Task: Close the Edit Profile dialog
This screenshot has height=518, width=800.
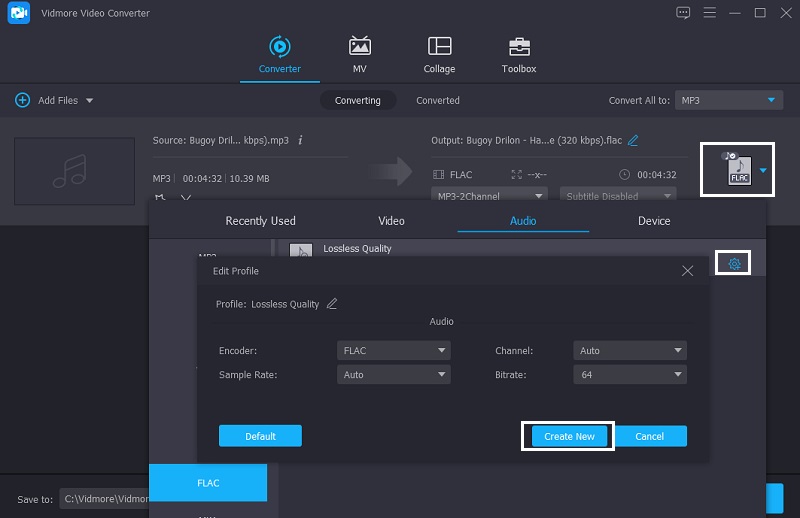Action: tap(687, 271)
